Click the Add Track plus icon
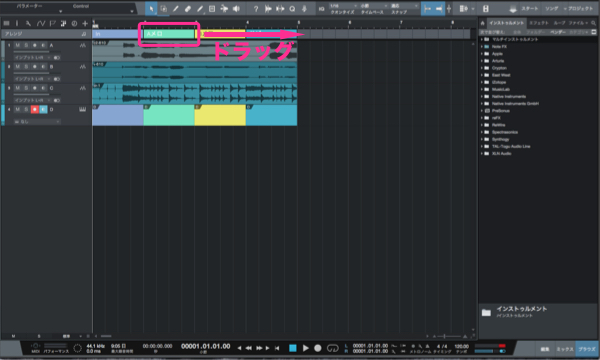 (x=85, y=24)
